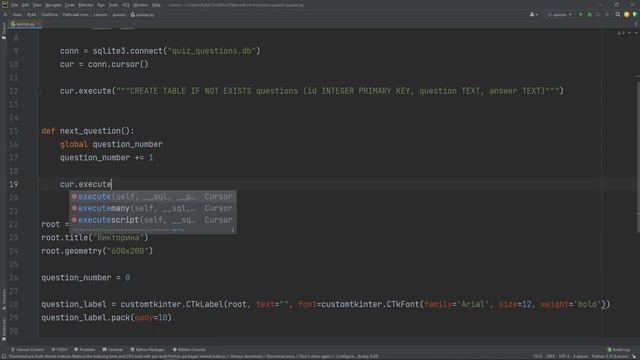Open the Terminal tool window
The image size is (640, 360).
coord(113,350)
